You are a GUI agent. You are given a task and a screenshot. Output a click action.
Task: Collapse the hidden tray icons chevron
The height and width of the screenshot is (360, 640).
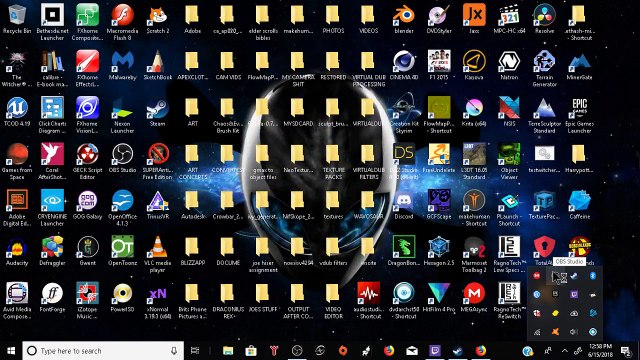(x=564, y=351)
